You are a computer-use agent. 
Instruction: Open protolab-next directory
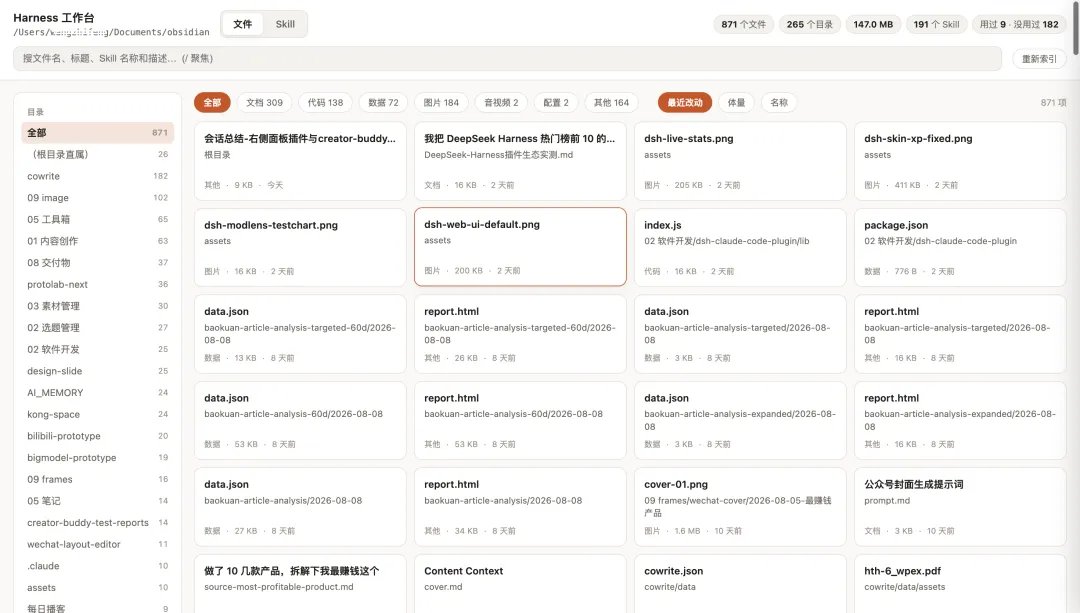97,284
